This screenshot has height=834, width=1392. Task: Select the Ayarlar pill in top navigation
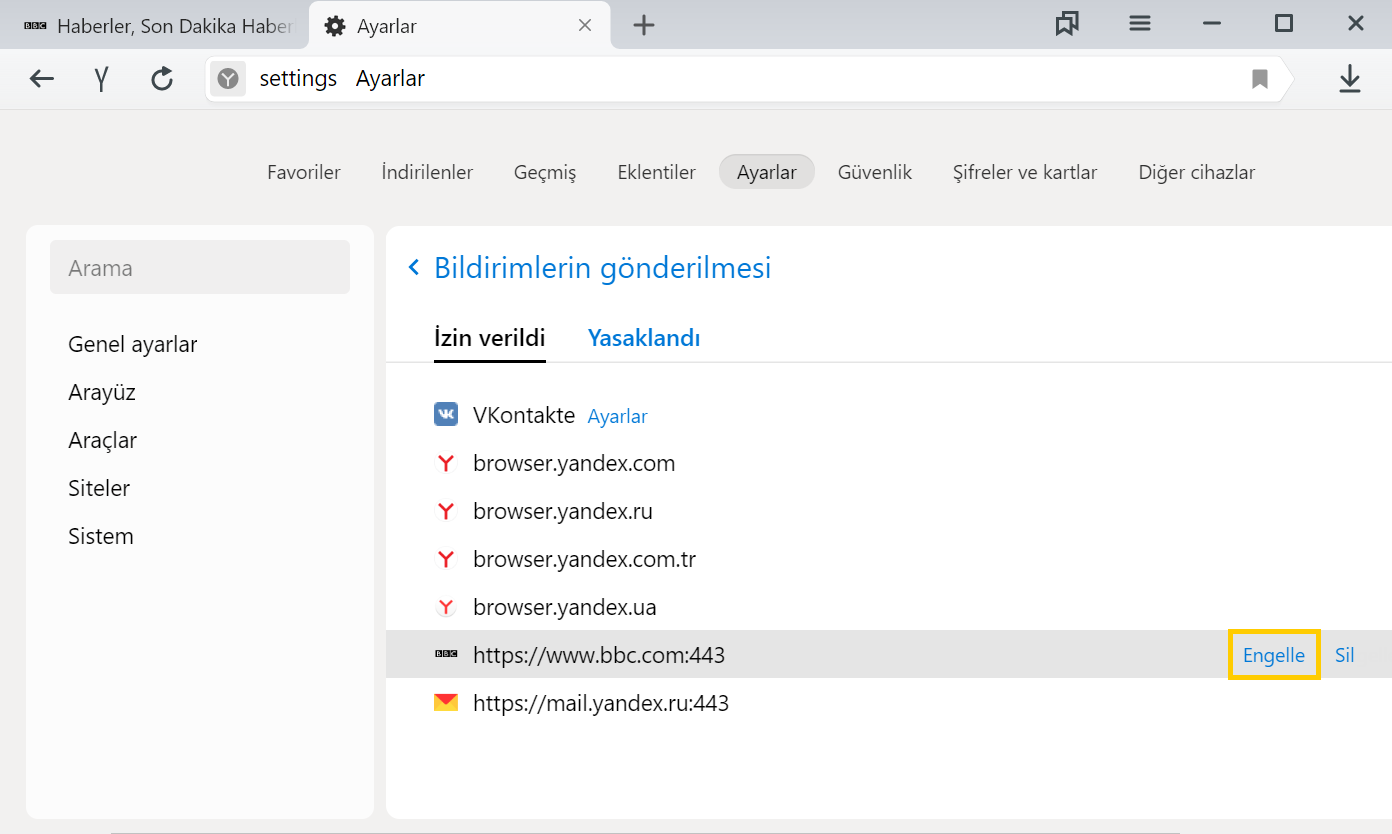(767, 172)
